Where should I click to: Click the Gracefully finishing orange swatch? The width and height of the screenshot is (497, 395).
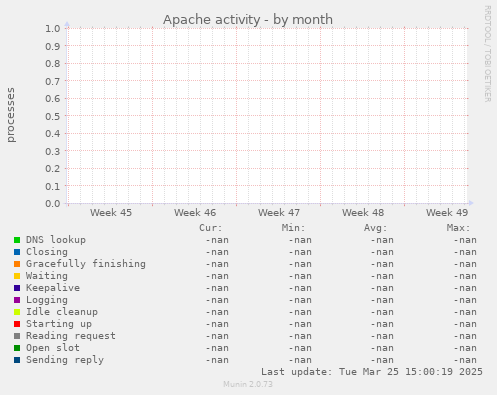(17, 264)
